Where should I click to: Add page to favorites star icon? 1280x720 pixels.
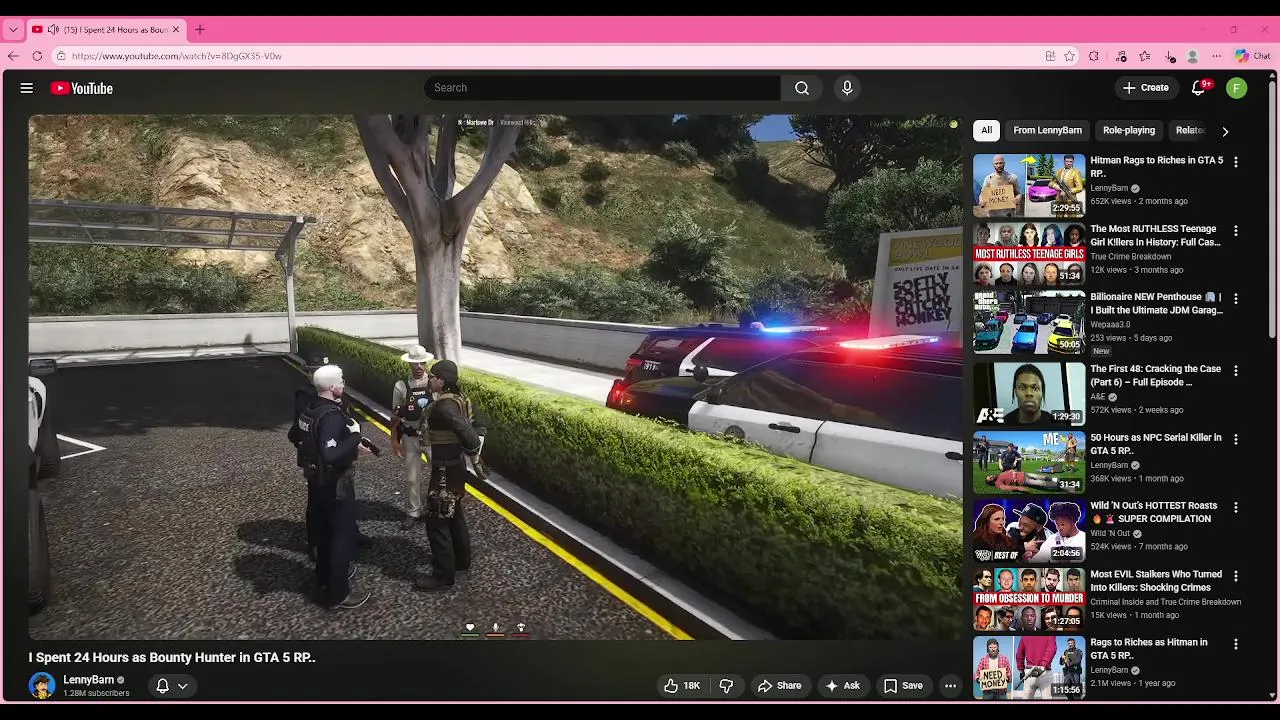pos(1070,56)
